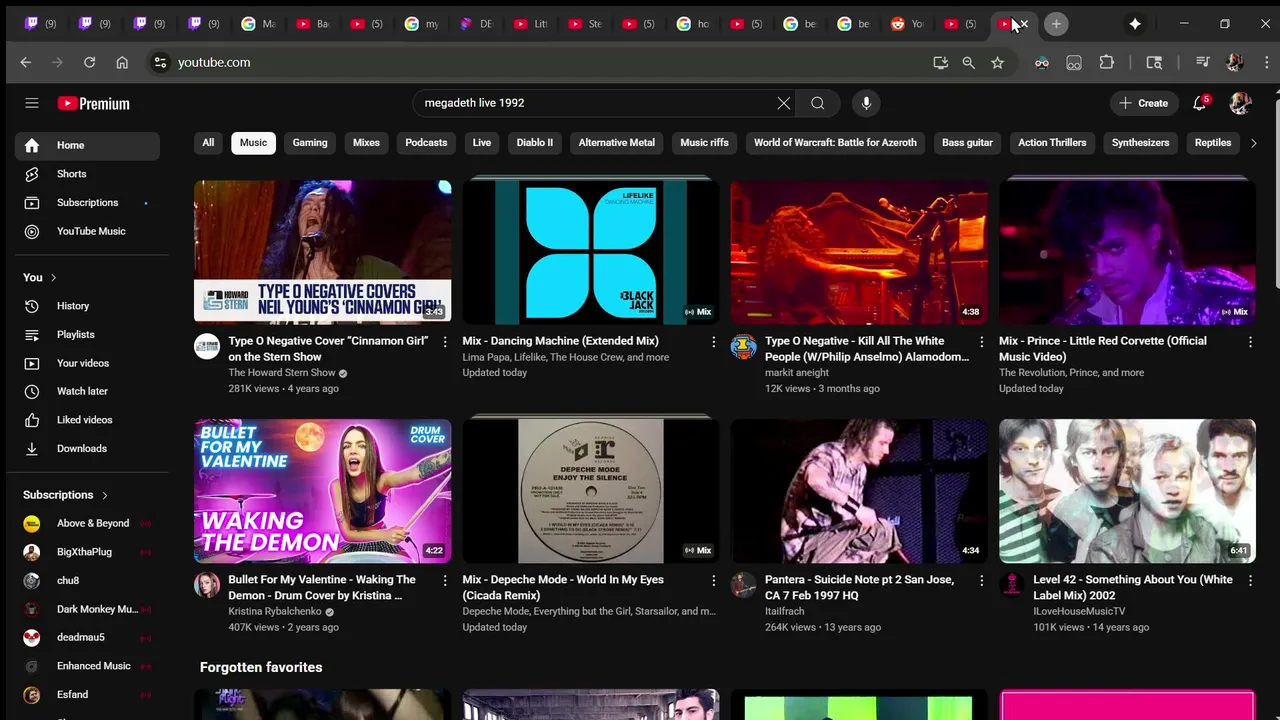Open Playlists in the sidebar
Viewport: 1280px width, 720px height.
87,334
